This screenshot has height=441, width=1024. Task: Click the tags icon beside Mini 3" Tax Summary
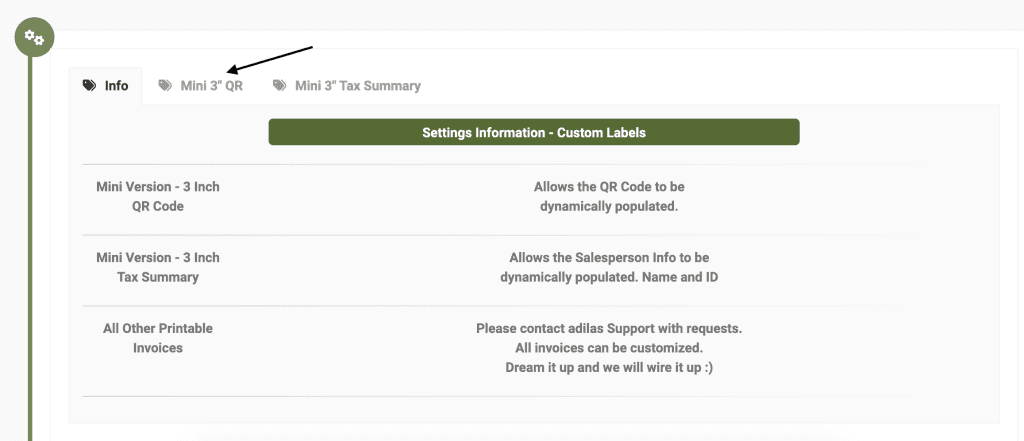[x=280, y=86]
